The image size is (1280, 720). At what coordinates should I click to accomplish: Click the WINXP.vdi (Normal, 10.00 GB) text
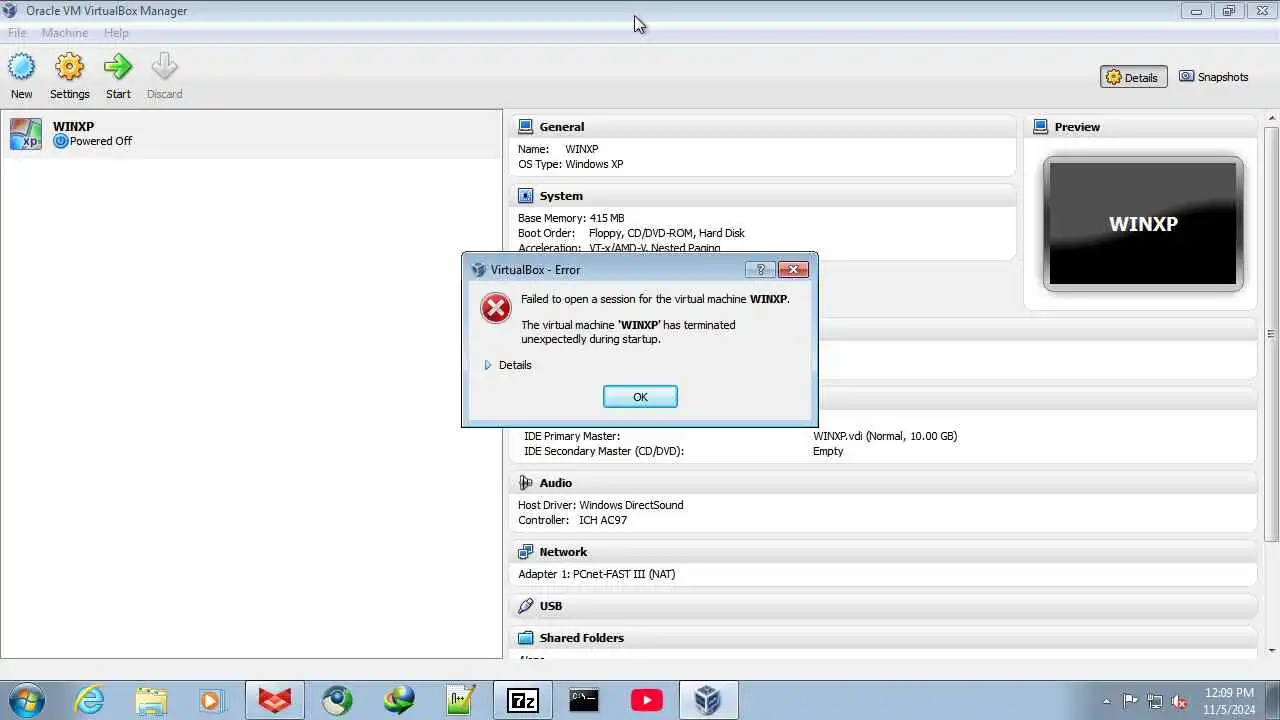885,436
